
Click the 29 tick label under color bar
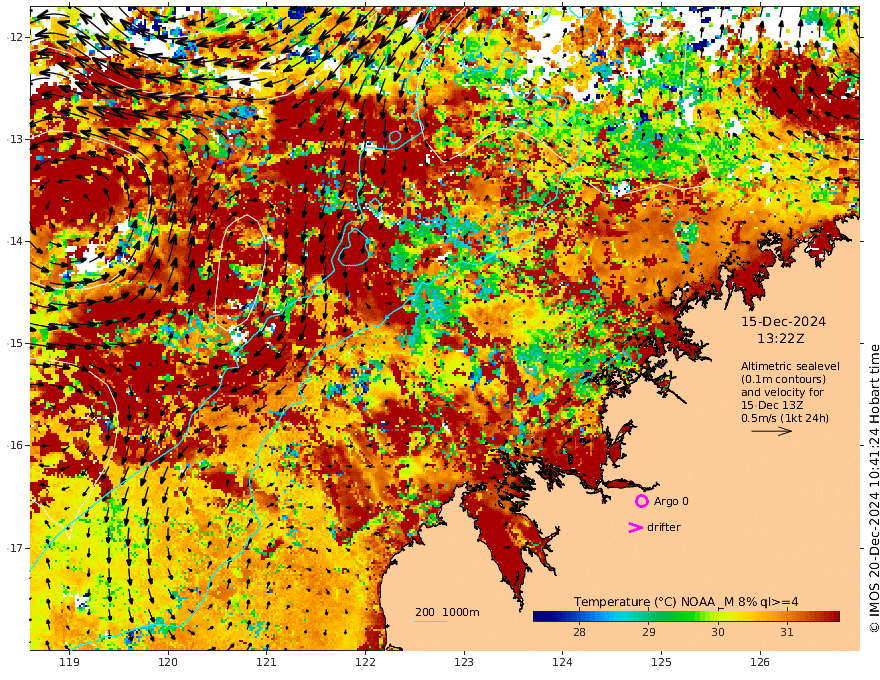[x=648, y=632]
